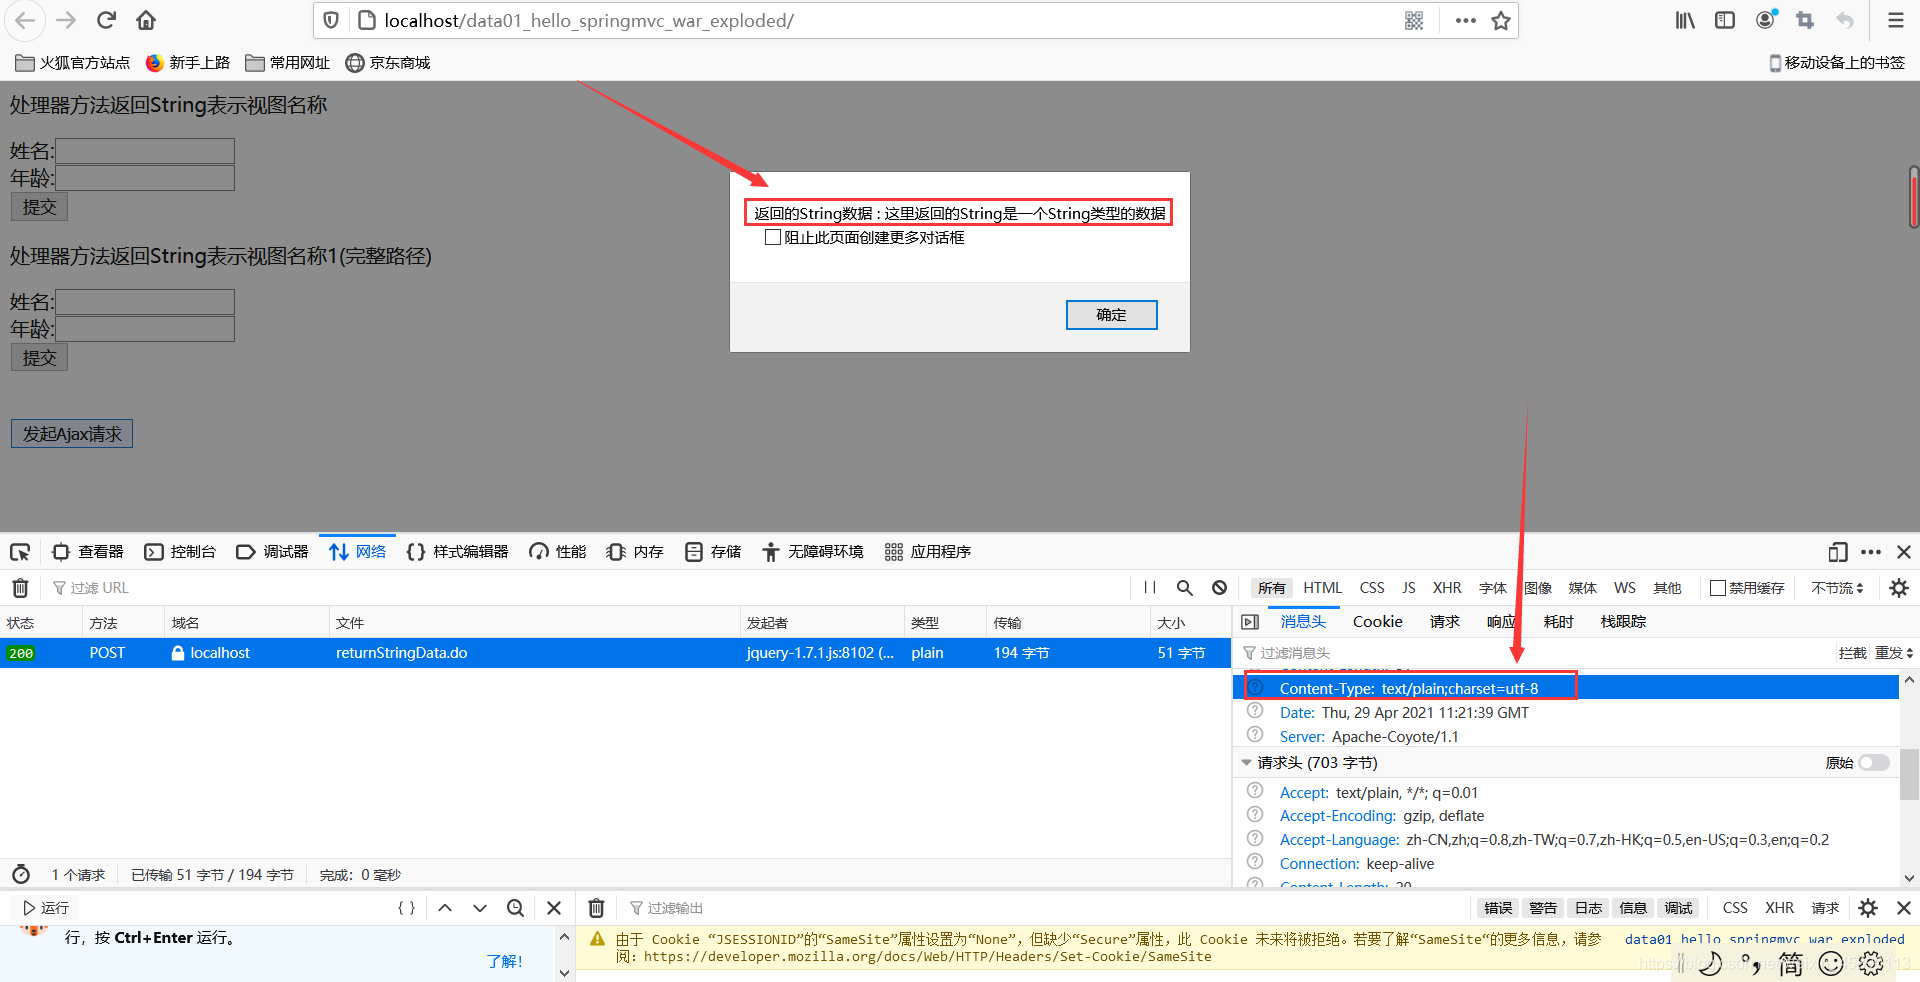1920x982 pixels.
Task: Collapse the request headers section
Action: click(x=1246, y=763)
